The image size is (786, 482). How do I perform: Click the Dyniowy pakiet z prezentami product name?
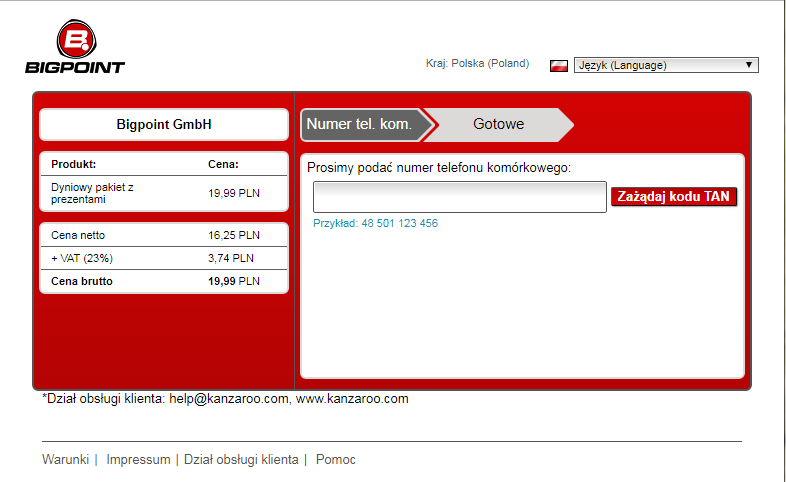(92, 193)
